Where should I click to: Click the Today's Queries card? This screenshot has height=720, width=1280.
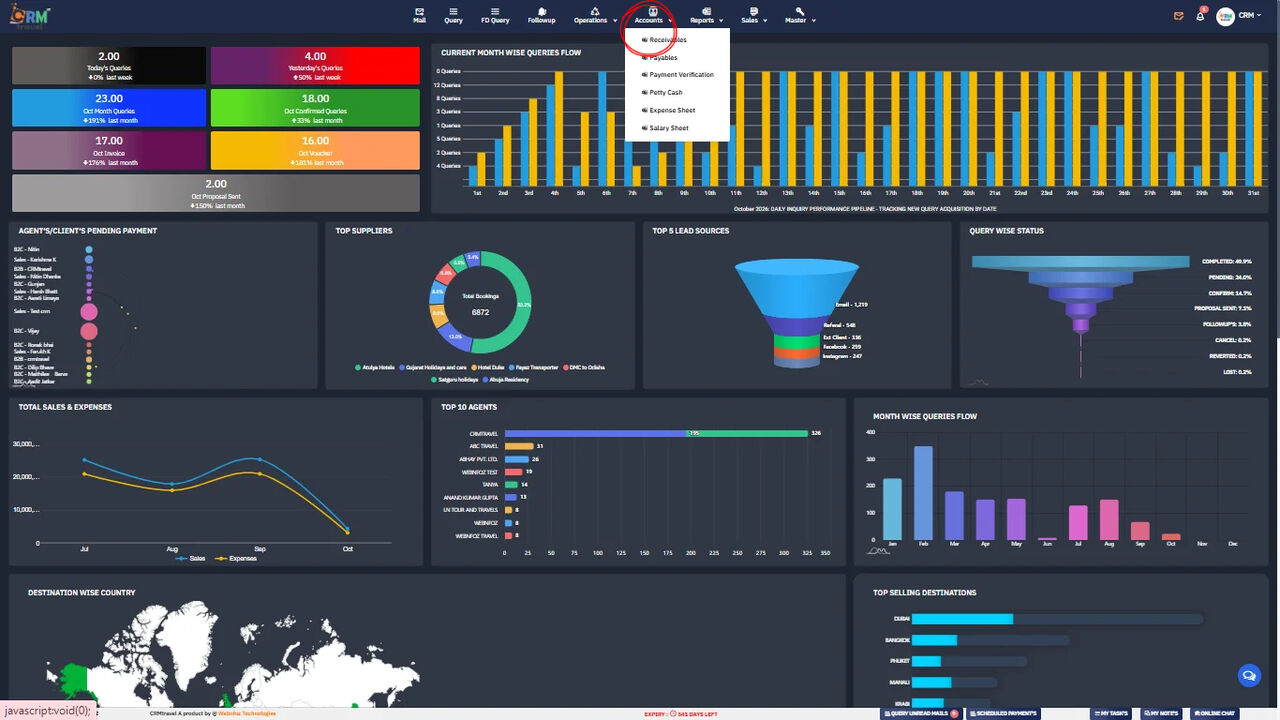(x=109, y=65)
